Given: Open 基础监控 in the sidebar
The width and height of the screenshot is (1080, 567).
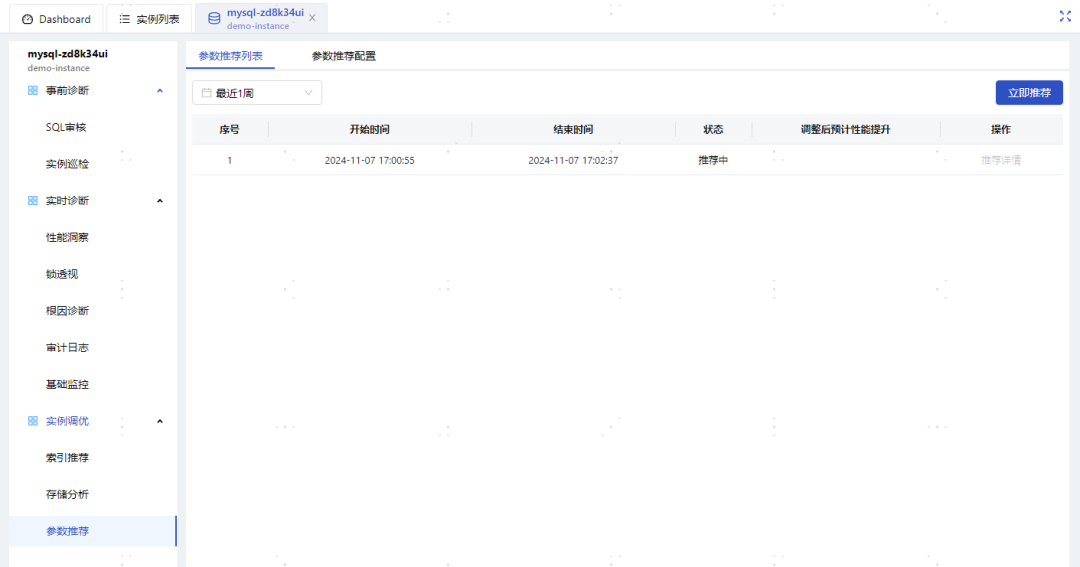Looking at the screenshot, I should pos(68,384).
